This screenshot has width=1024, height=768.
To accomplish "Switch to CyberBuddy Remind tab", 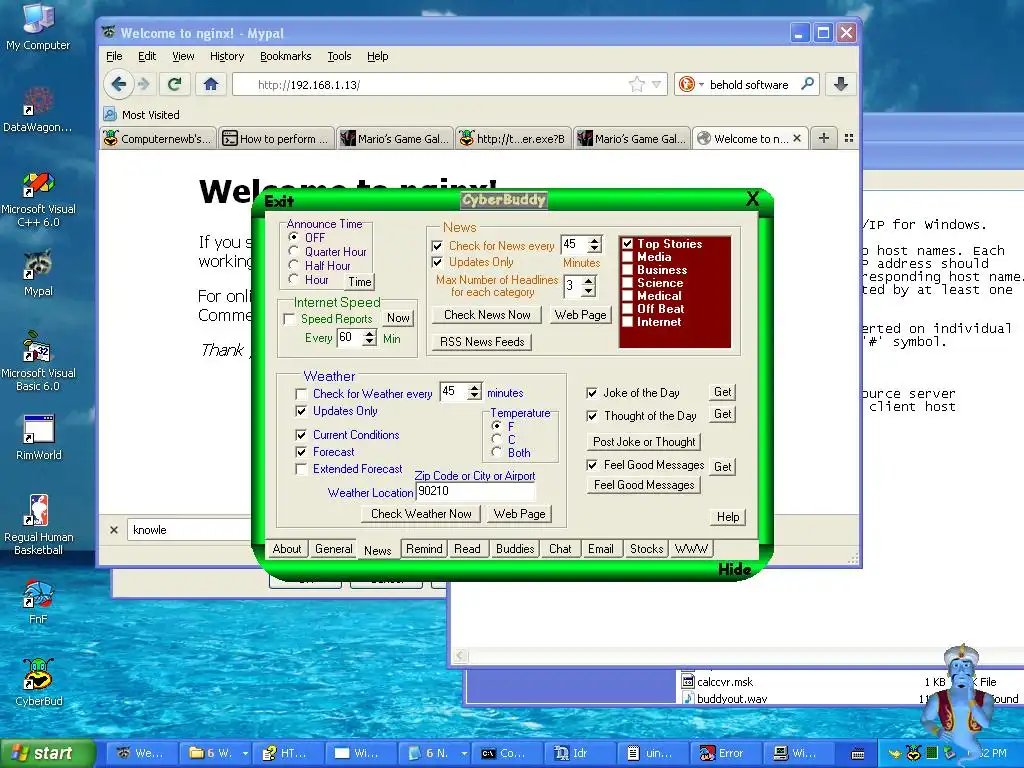I will pyautogui.click(x=424, y=549).
